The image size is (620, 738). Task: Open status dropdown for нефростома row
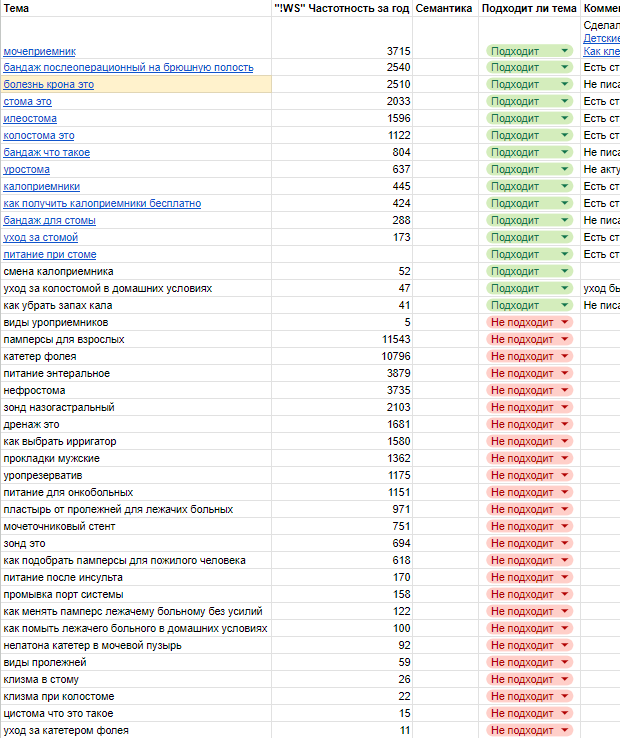564,390
